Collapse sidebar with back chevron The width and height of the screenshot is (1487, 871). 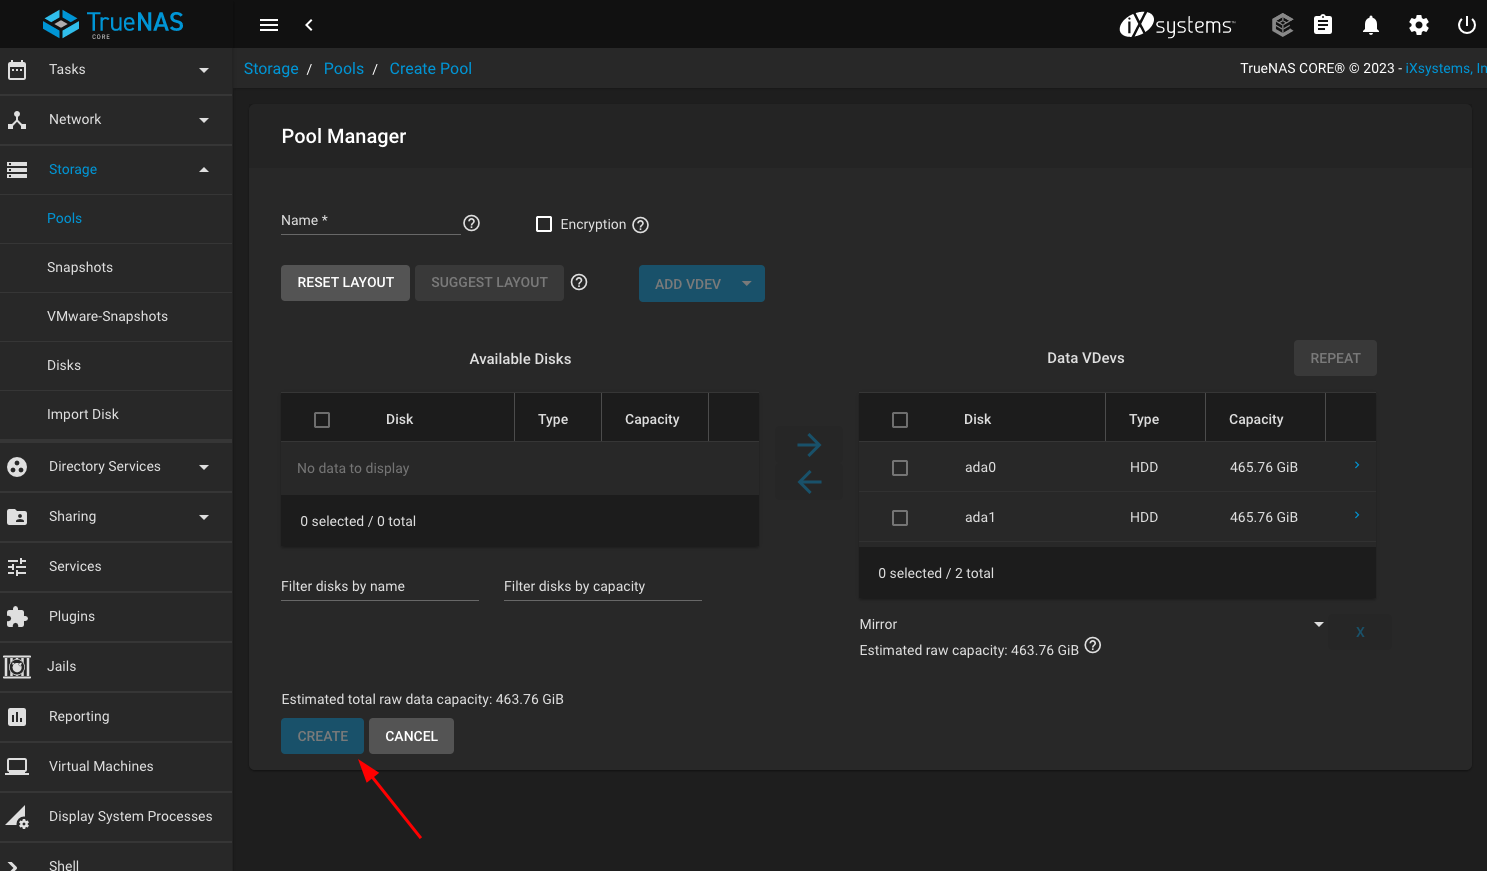click(309, 25)
